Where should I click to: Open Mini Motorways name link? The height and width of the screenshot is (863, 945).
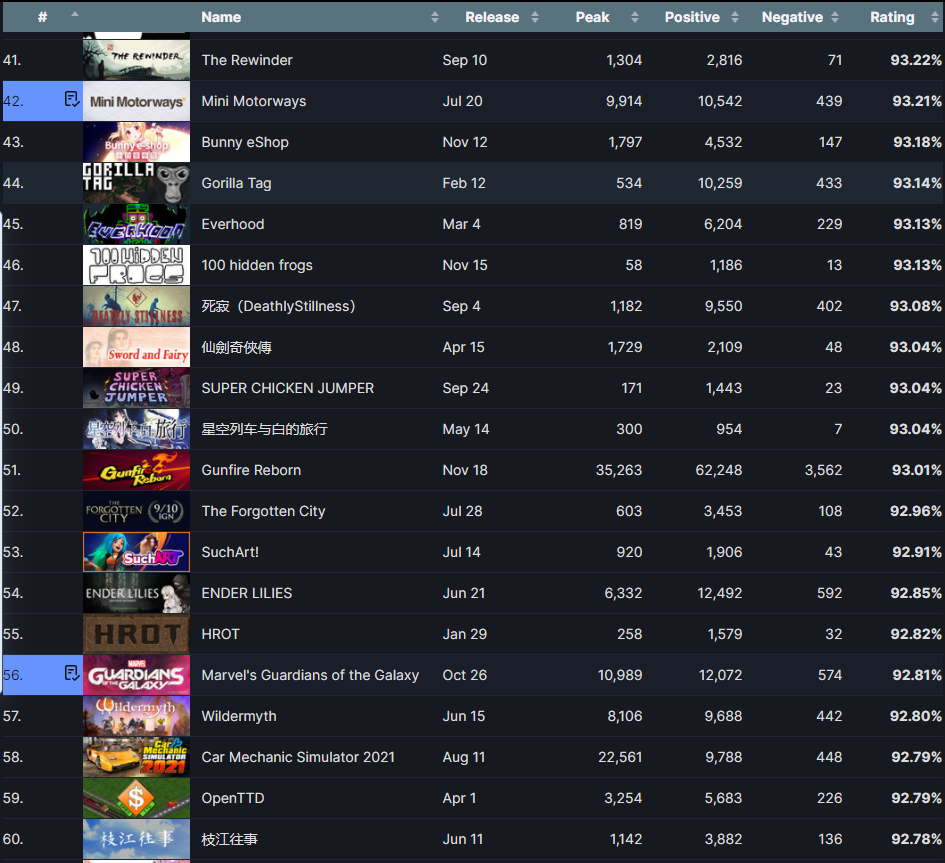(x=254, y=101)
